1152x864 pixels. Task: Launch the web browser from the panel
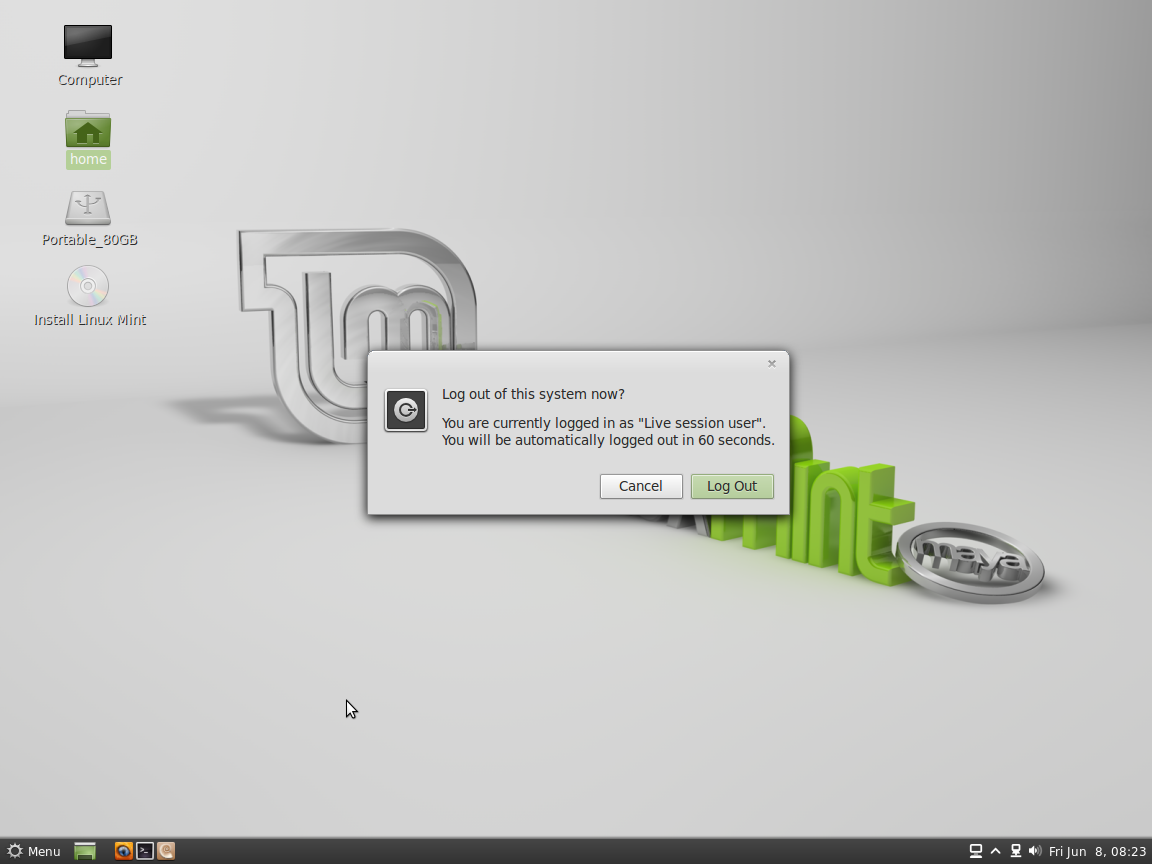click(123, 851)
